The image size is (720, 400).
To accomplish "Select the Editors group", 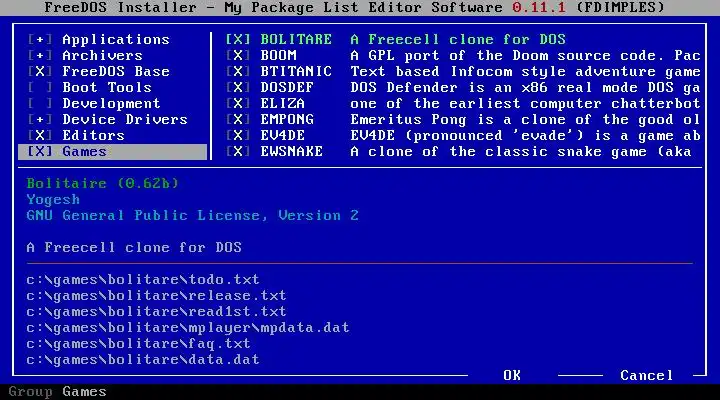I will (x=94, y=135).
